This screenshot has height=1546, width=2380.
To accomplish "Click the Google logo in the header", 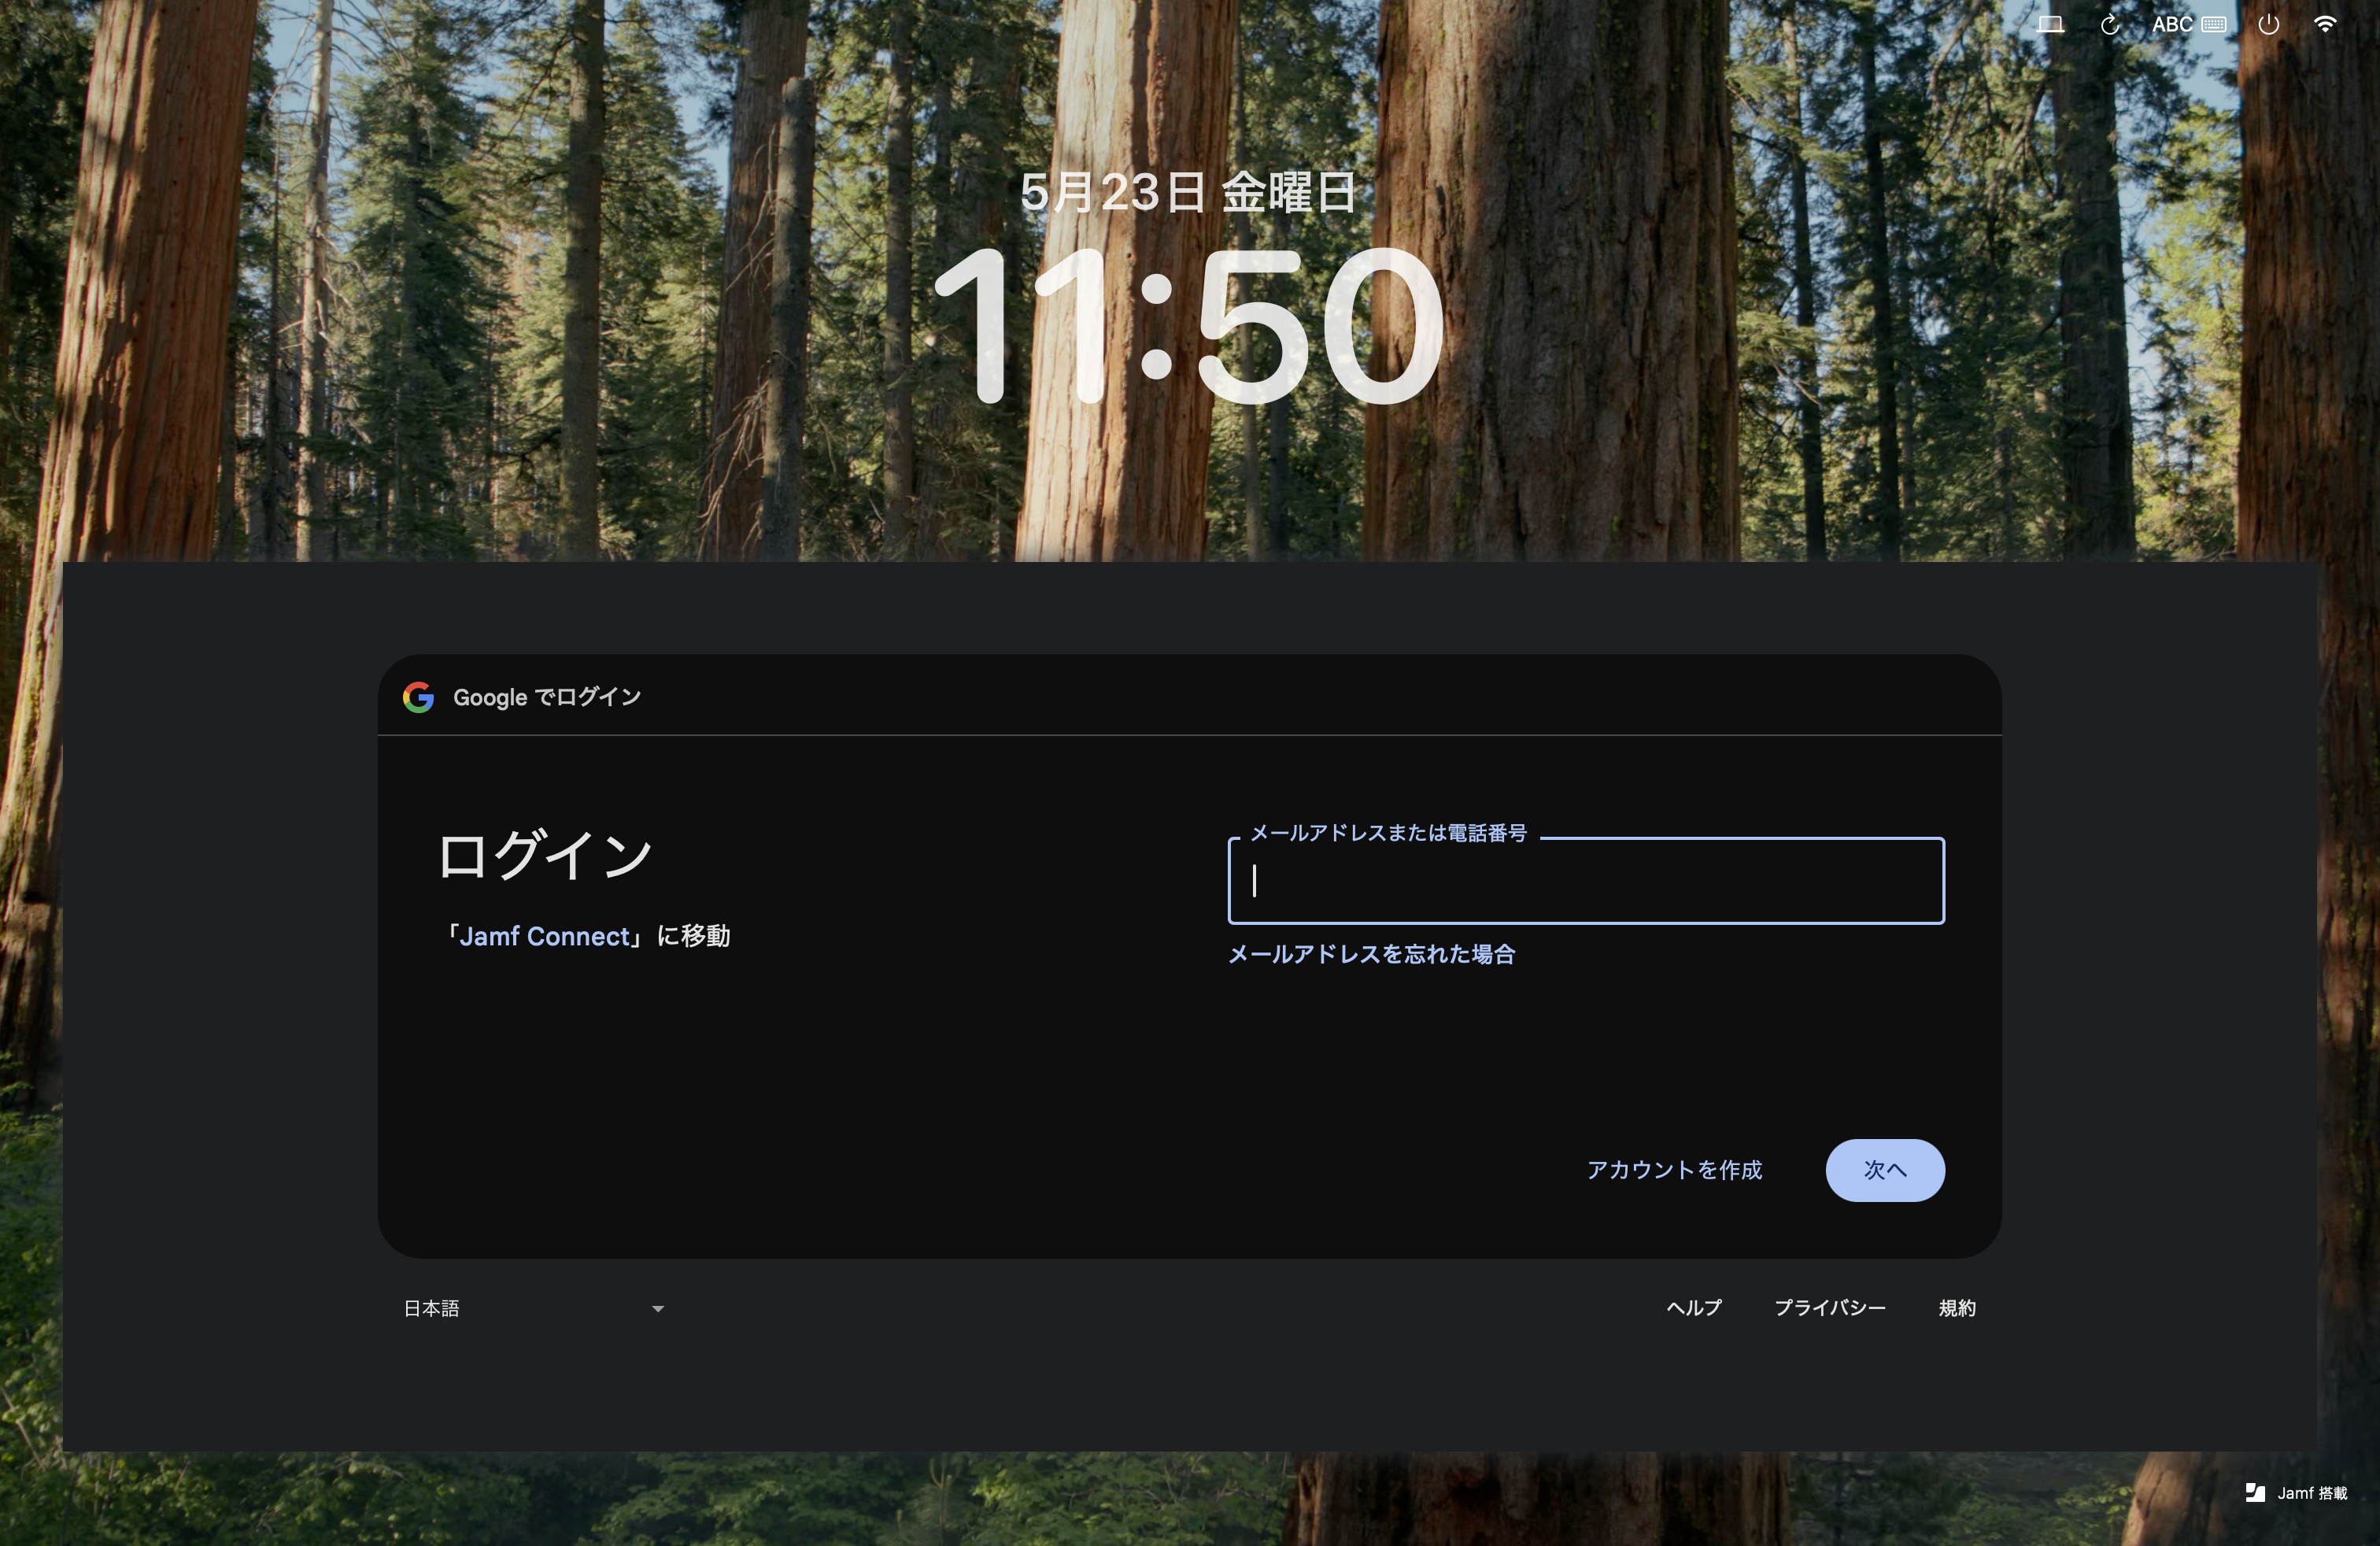I will point(418,697).
